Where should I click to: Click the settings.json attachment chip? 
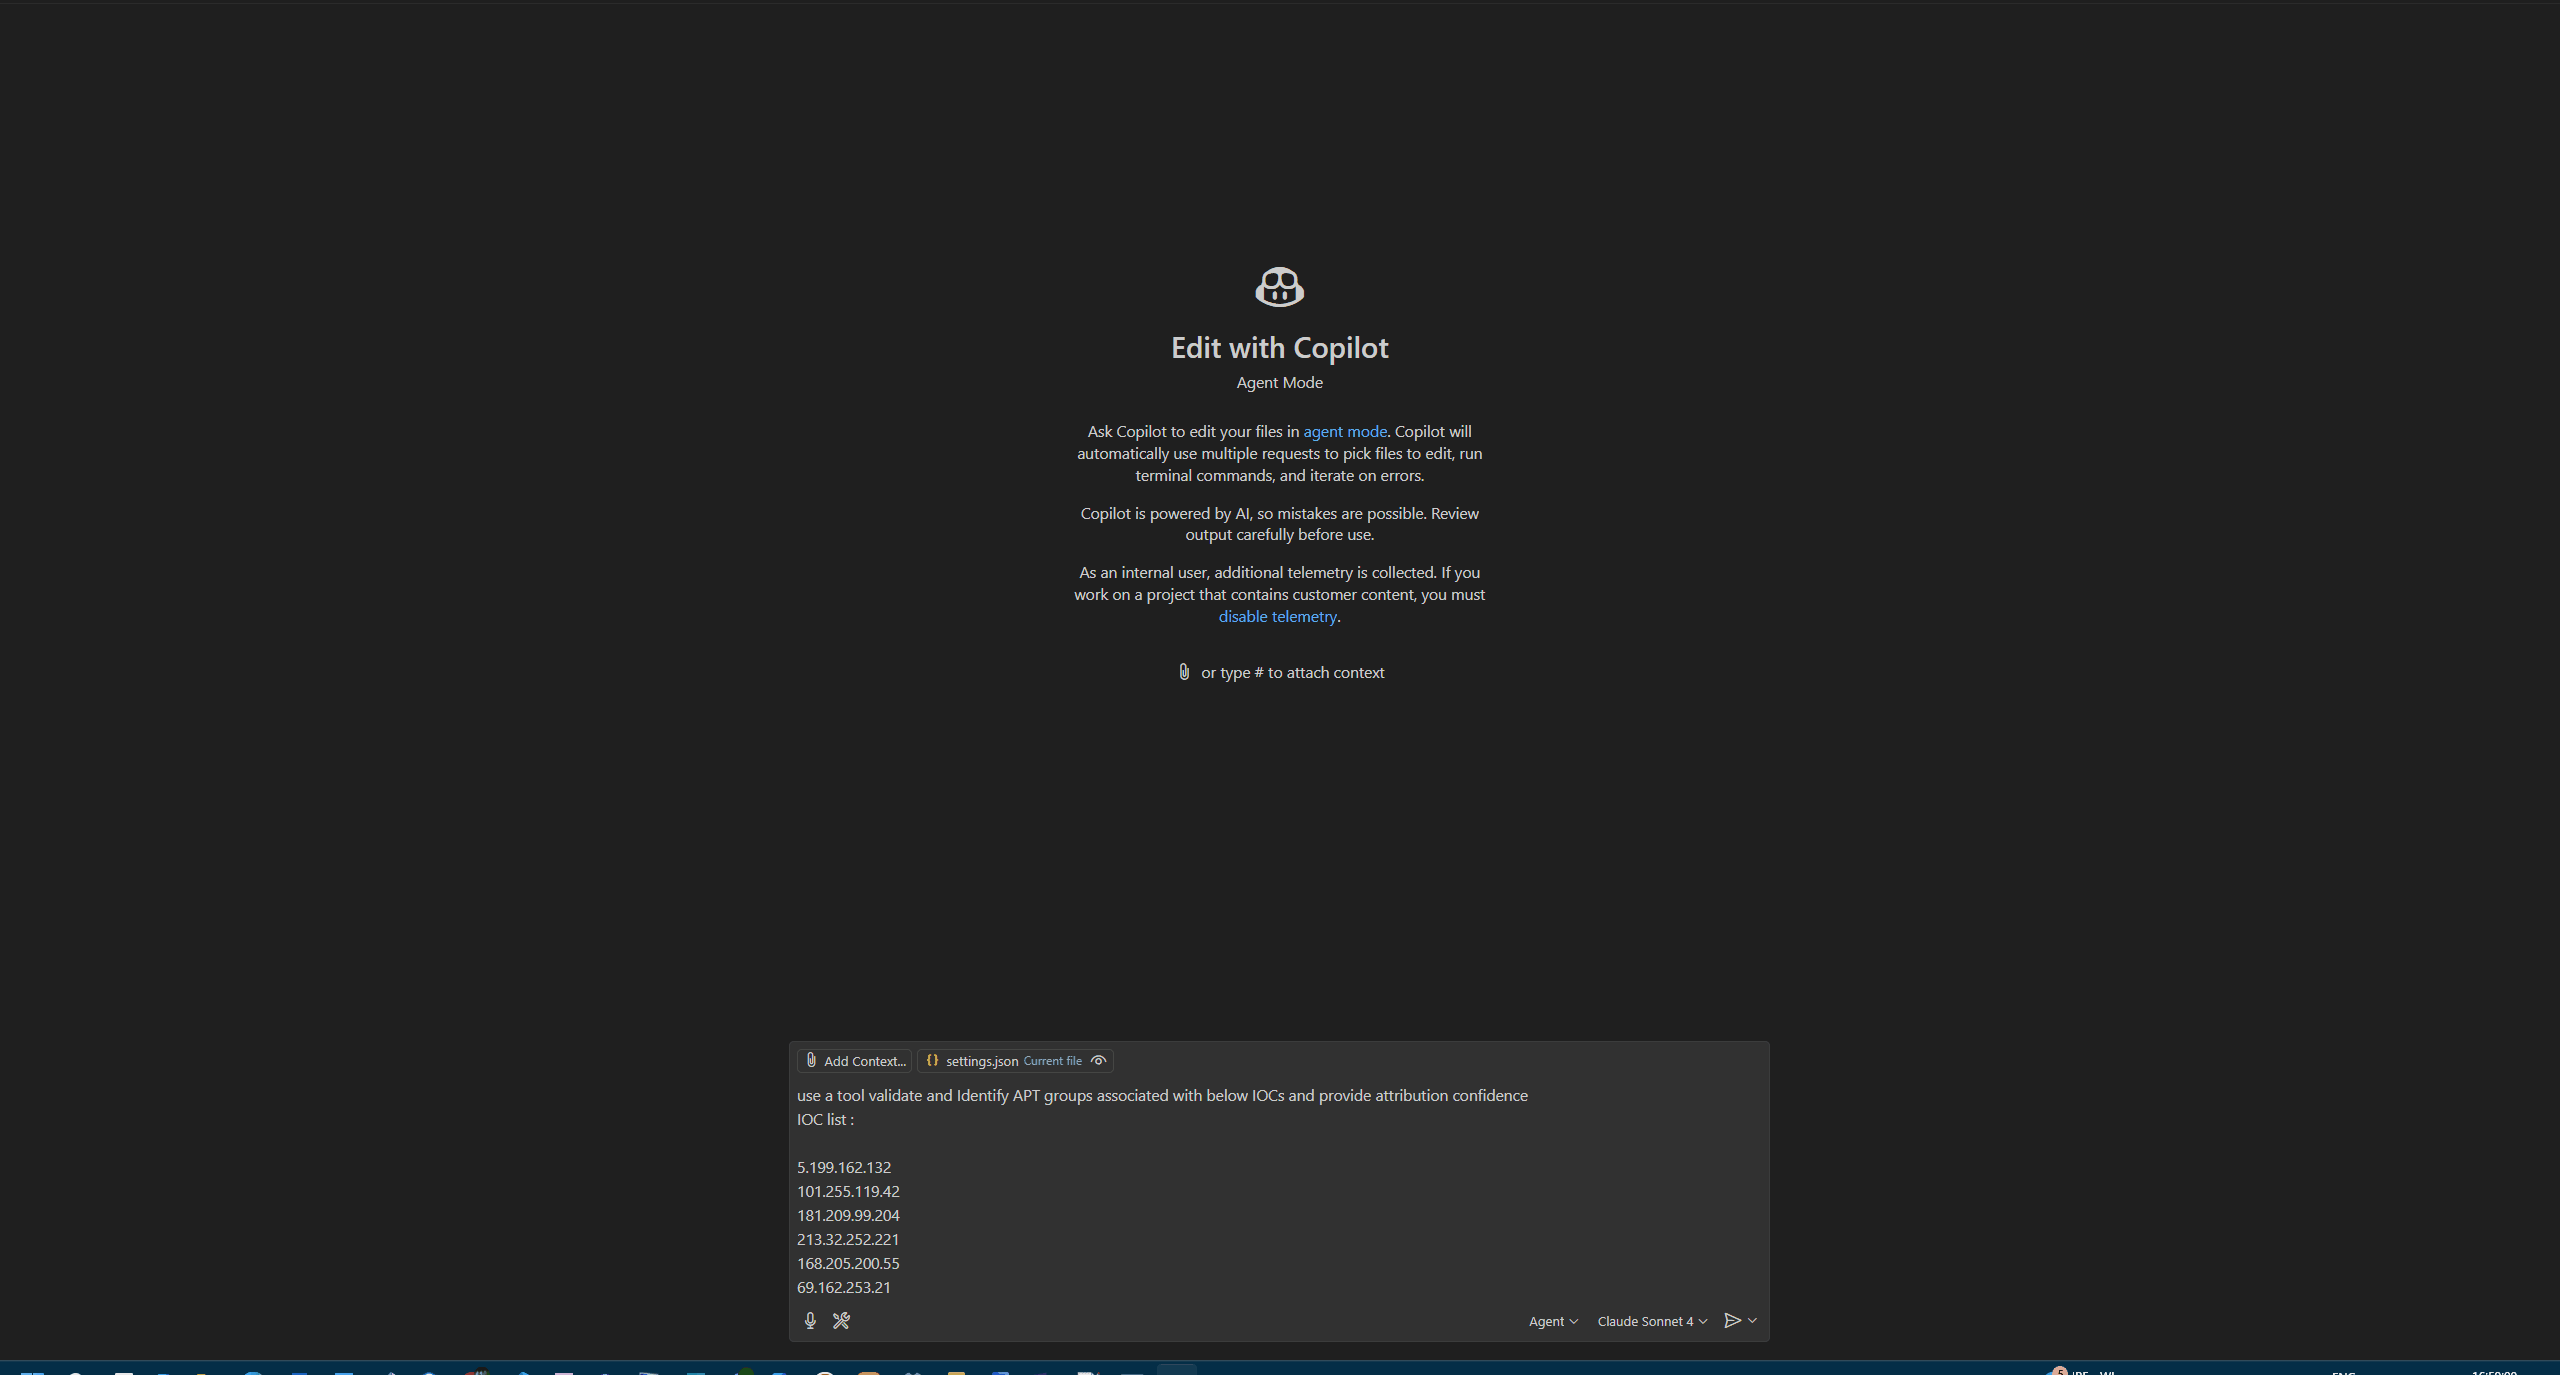click(981, 1061)
